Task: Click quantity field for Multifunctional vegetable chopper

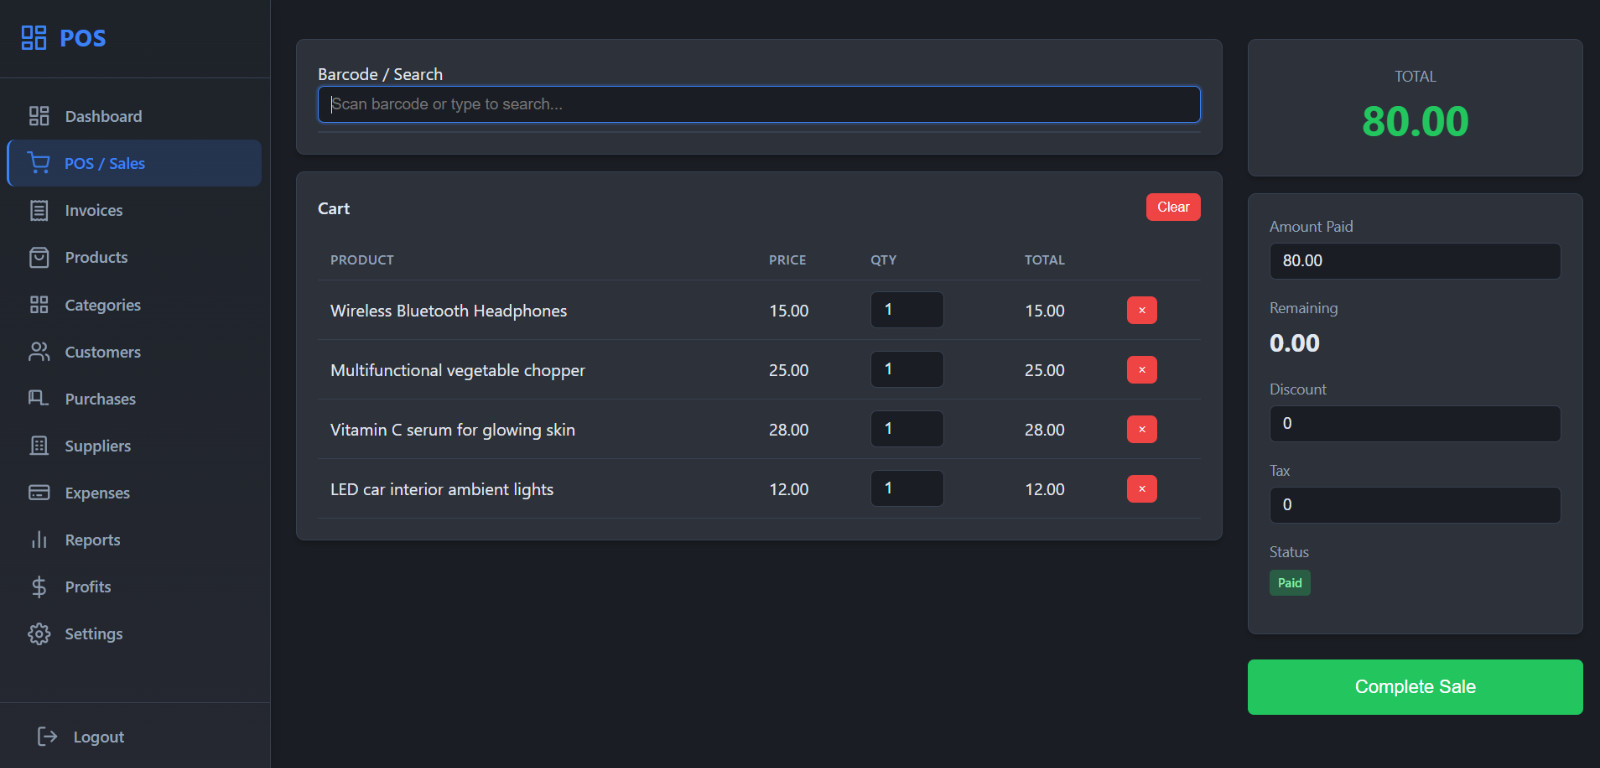Action: point(907,369)
